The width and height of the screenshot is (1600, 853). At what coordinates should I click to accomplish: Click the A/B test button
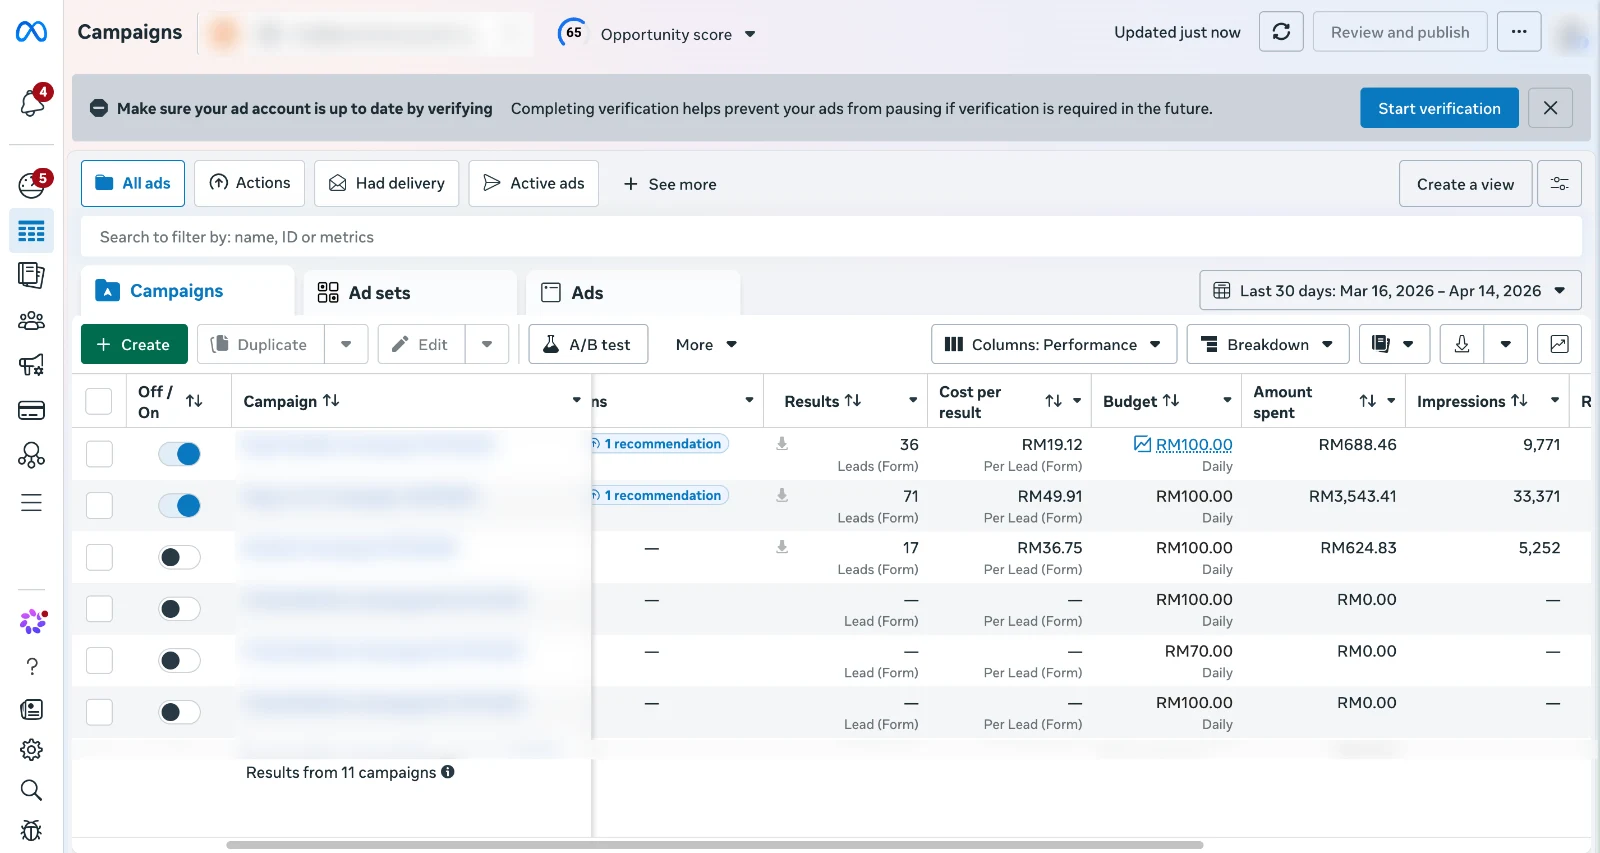click(588, 344)
